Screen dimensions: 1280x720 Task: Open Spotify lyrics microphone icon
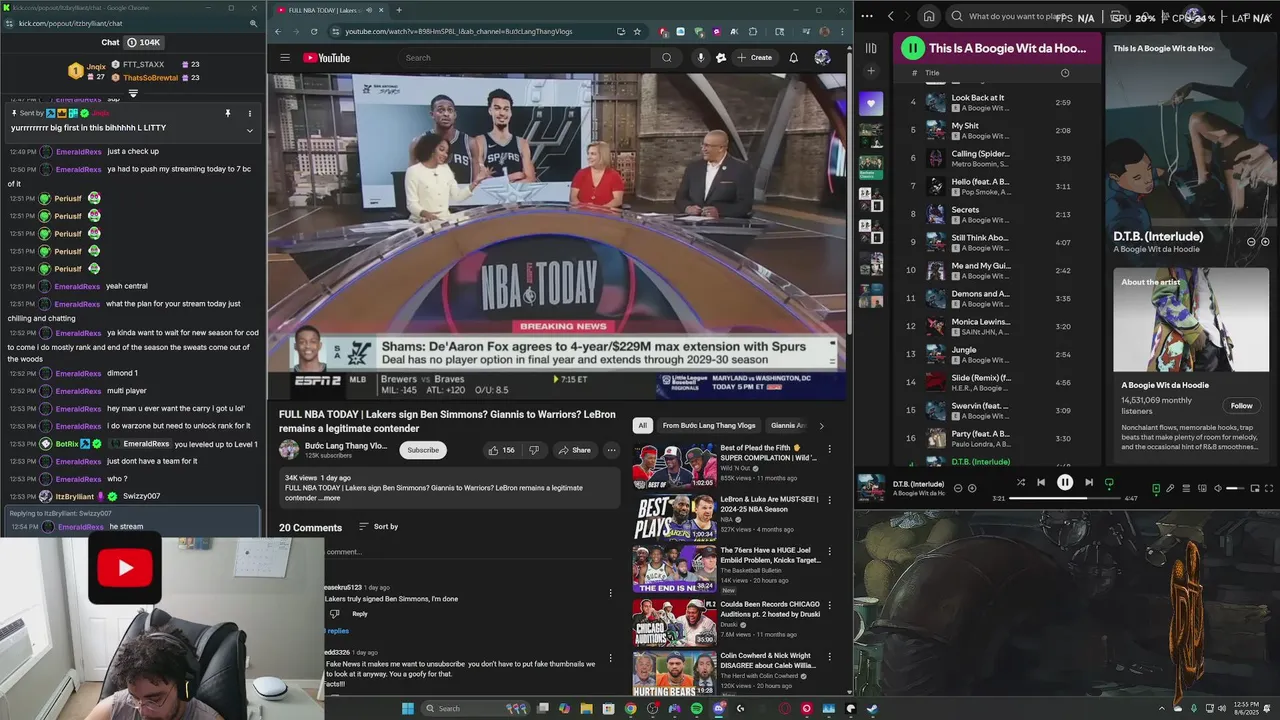tap(1171, 489)
